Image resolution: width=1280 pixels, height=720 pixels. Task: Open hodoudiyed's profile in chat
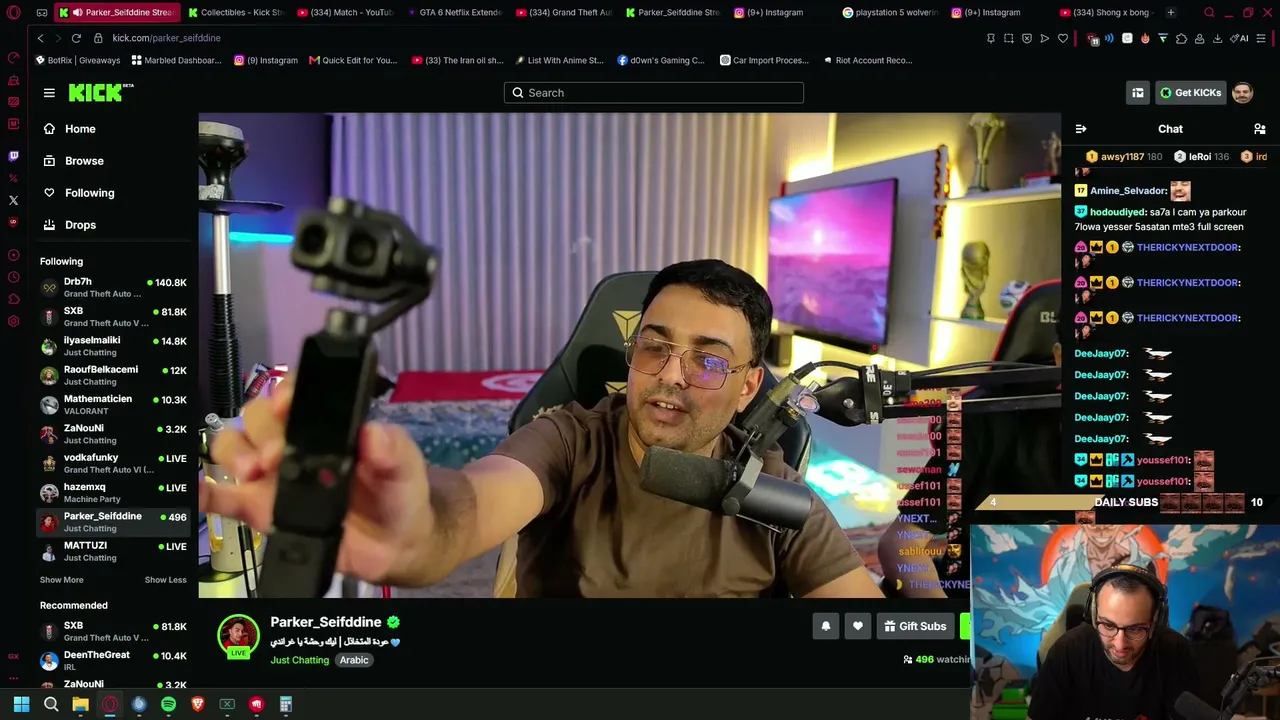[x=1118, y=212]
